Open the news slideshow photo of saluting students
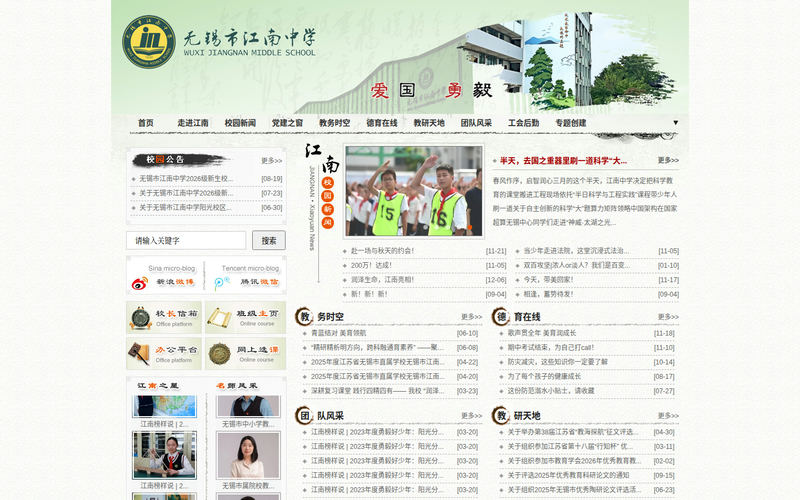The width and height of the screenshot is (800, 500). (414, 191)
